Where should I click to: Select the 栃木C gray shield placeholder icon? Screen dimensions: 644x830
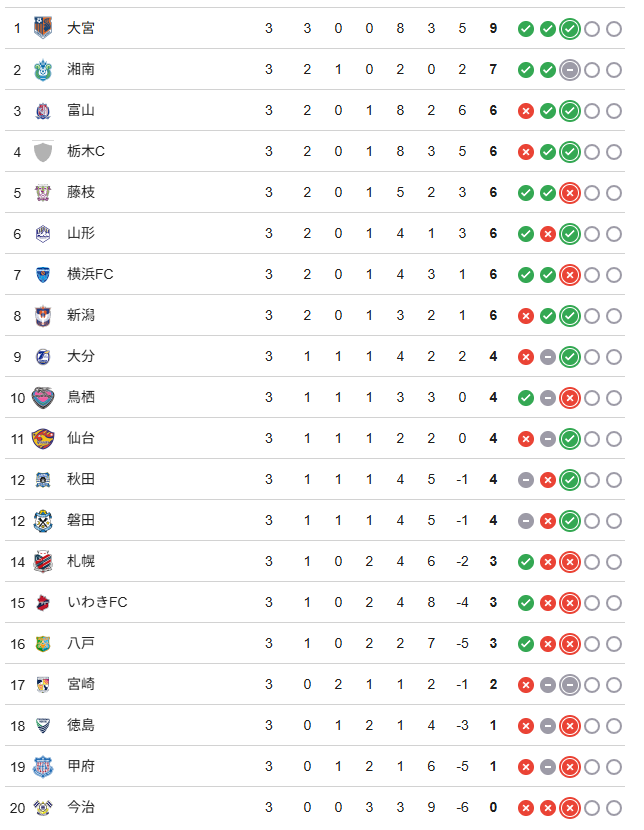[x=43, y=151]
